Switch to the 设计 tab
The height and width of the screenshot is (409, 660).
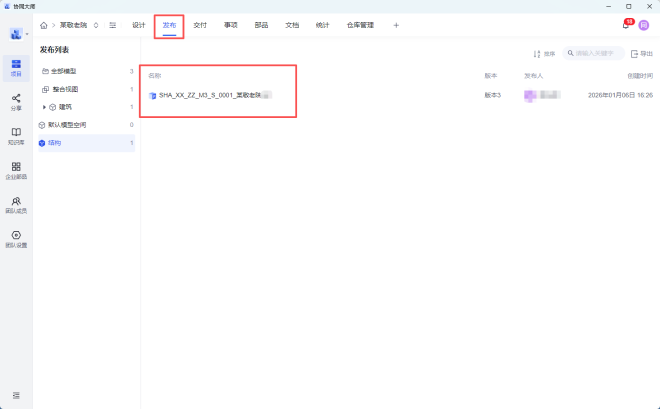[139, 25]
